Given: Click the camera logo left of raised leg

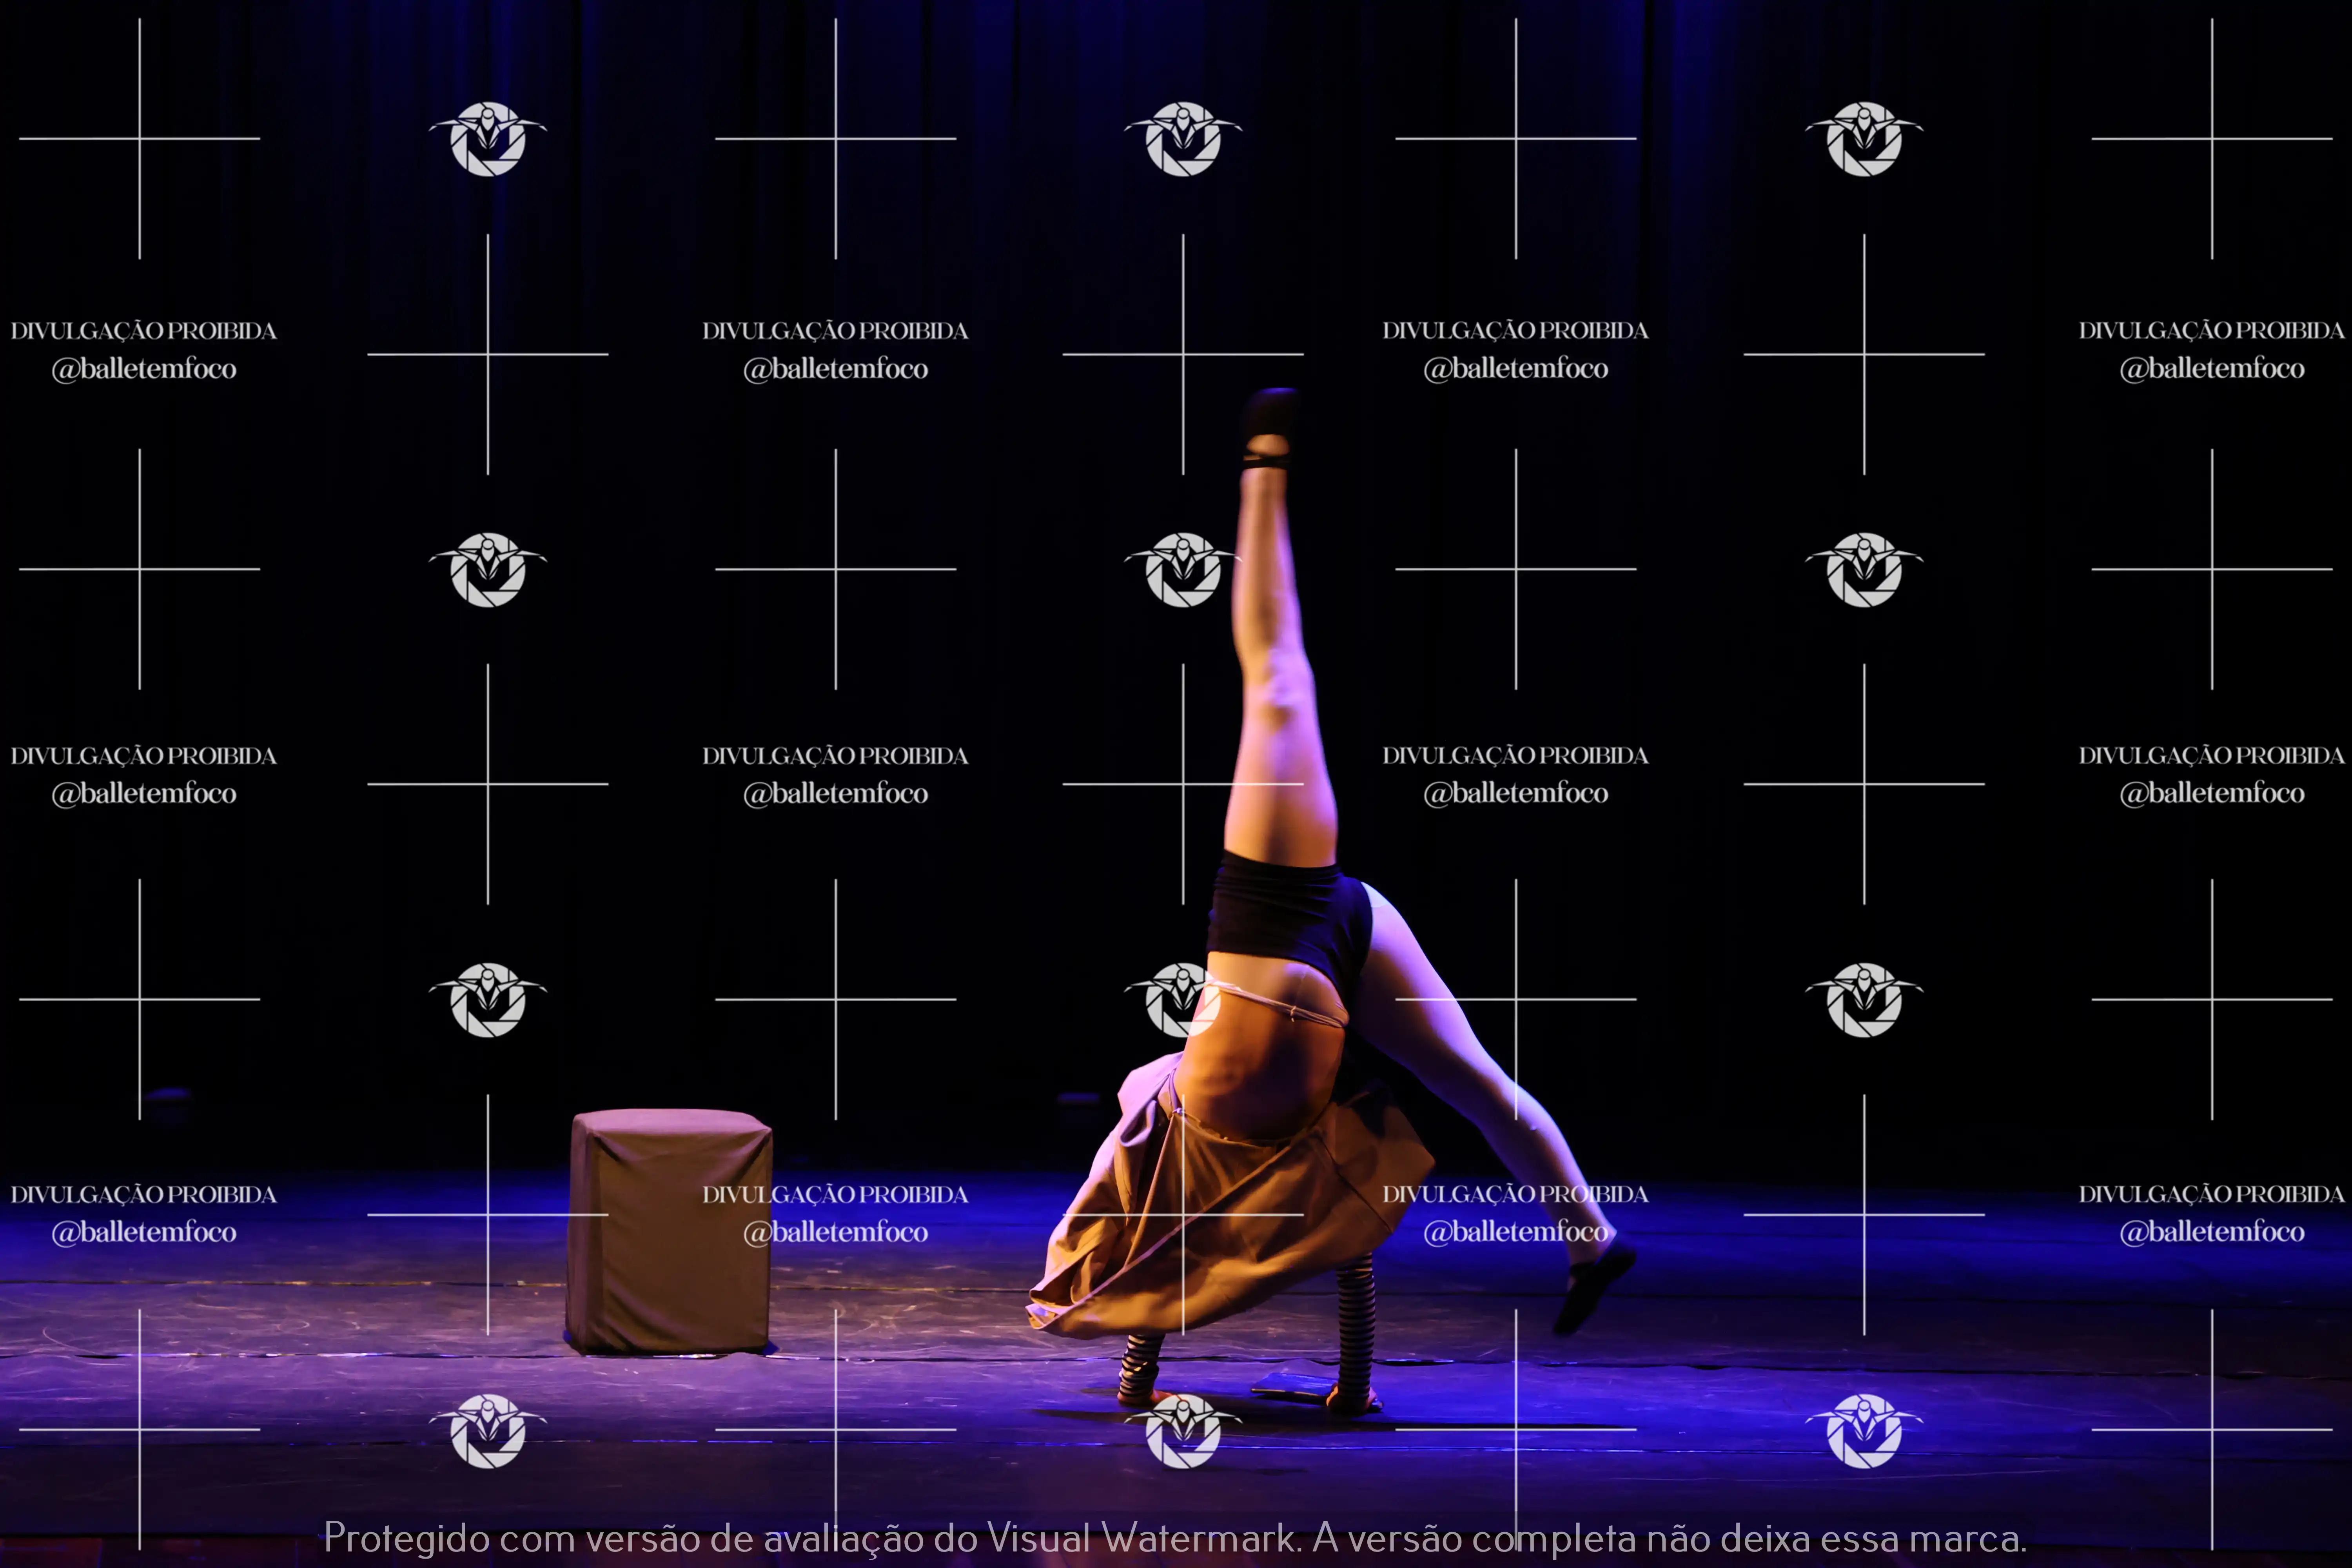Looking at the screenshot, I should click(x=1183, y=570).
